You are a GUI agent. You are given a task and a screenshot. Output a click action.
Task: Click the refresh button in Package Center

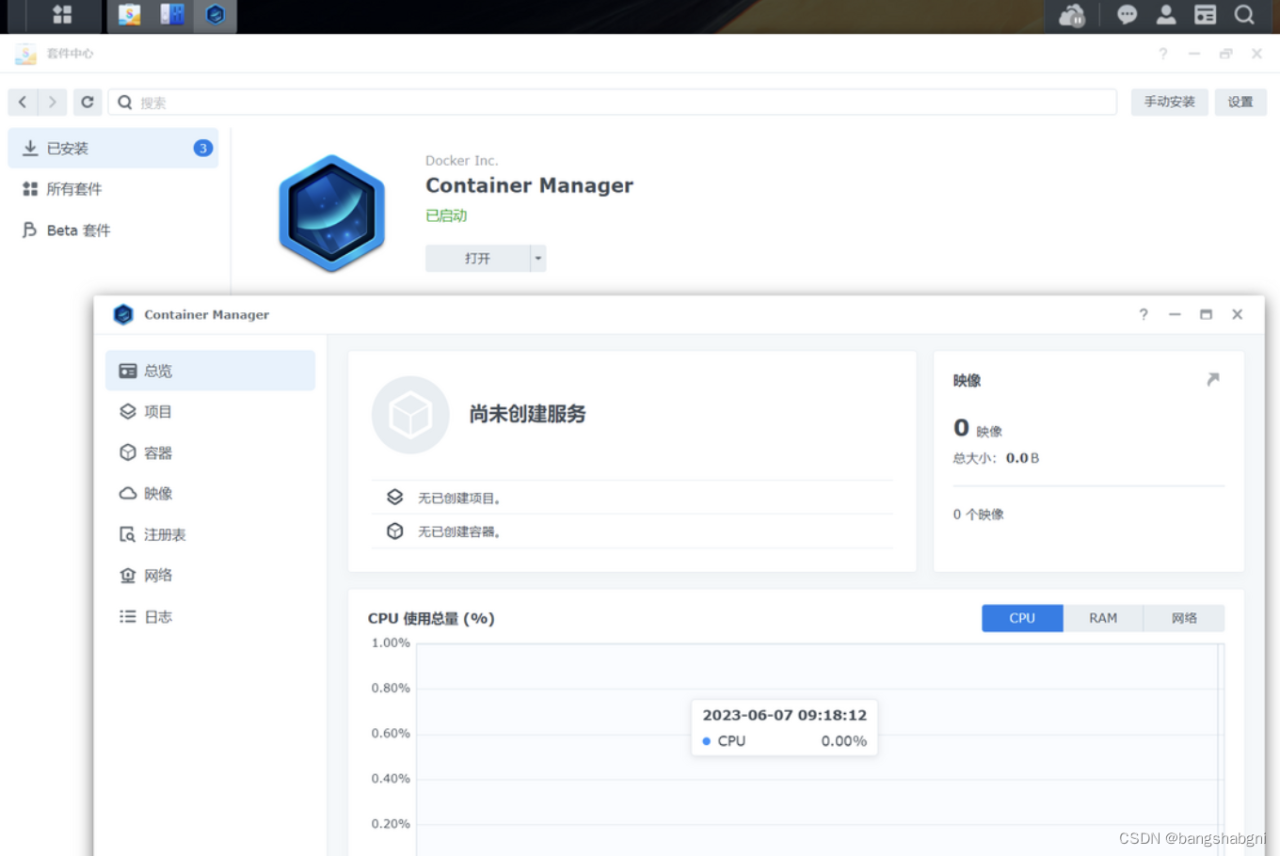point(87,102)
